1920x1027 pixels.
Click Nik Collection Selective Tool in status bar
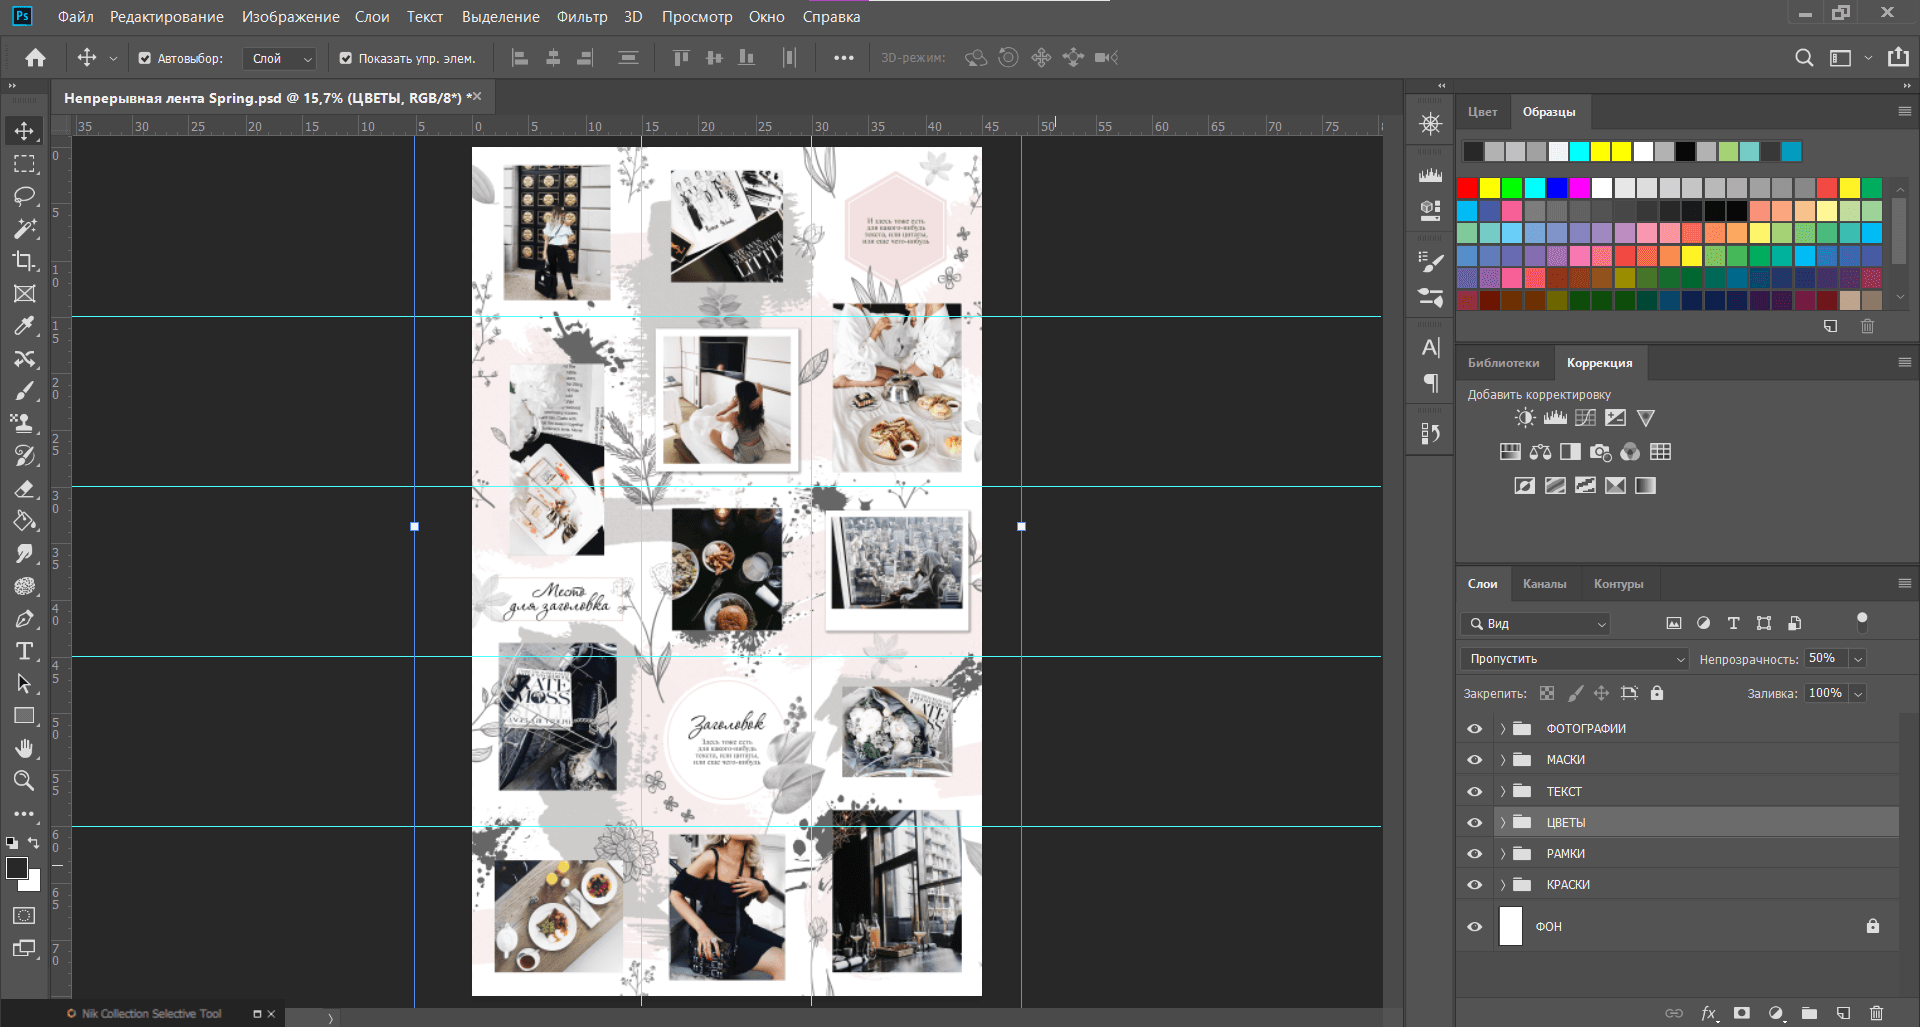tap(150, 1013)
